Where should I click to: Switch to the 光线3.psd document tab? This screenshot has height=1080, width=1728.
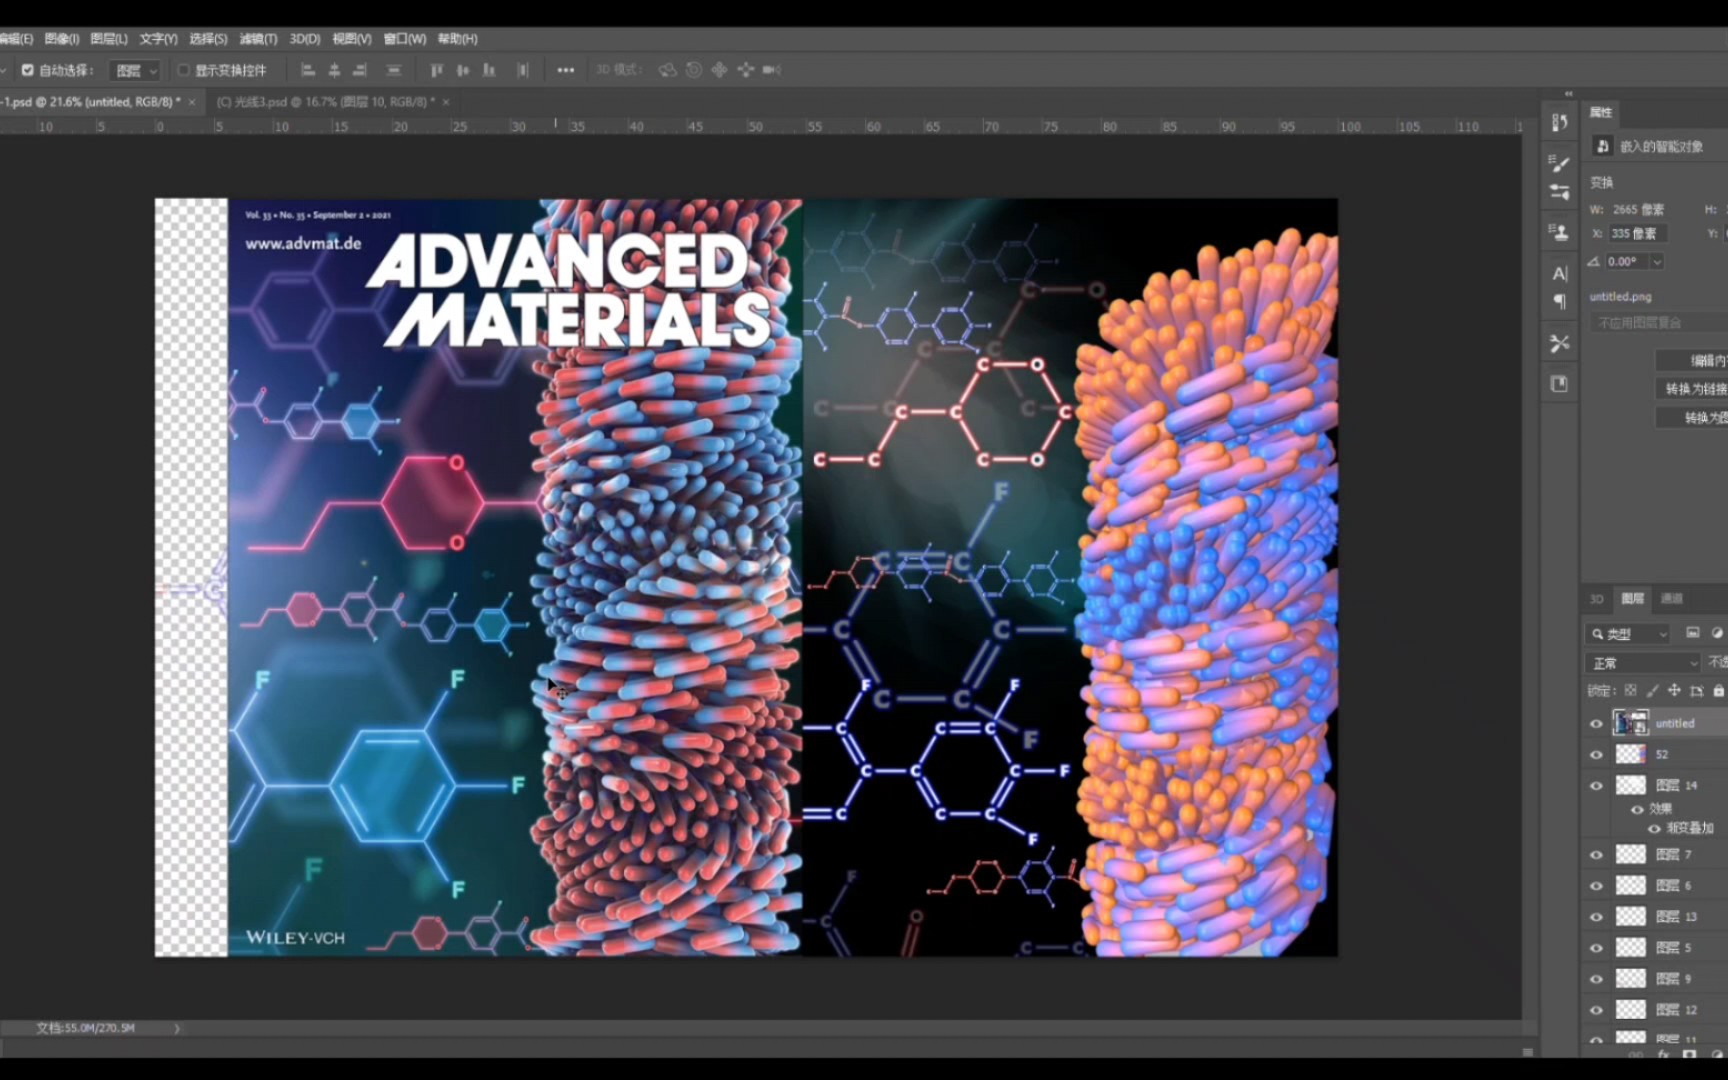pos(325,102)
